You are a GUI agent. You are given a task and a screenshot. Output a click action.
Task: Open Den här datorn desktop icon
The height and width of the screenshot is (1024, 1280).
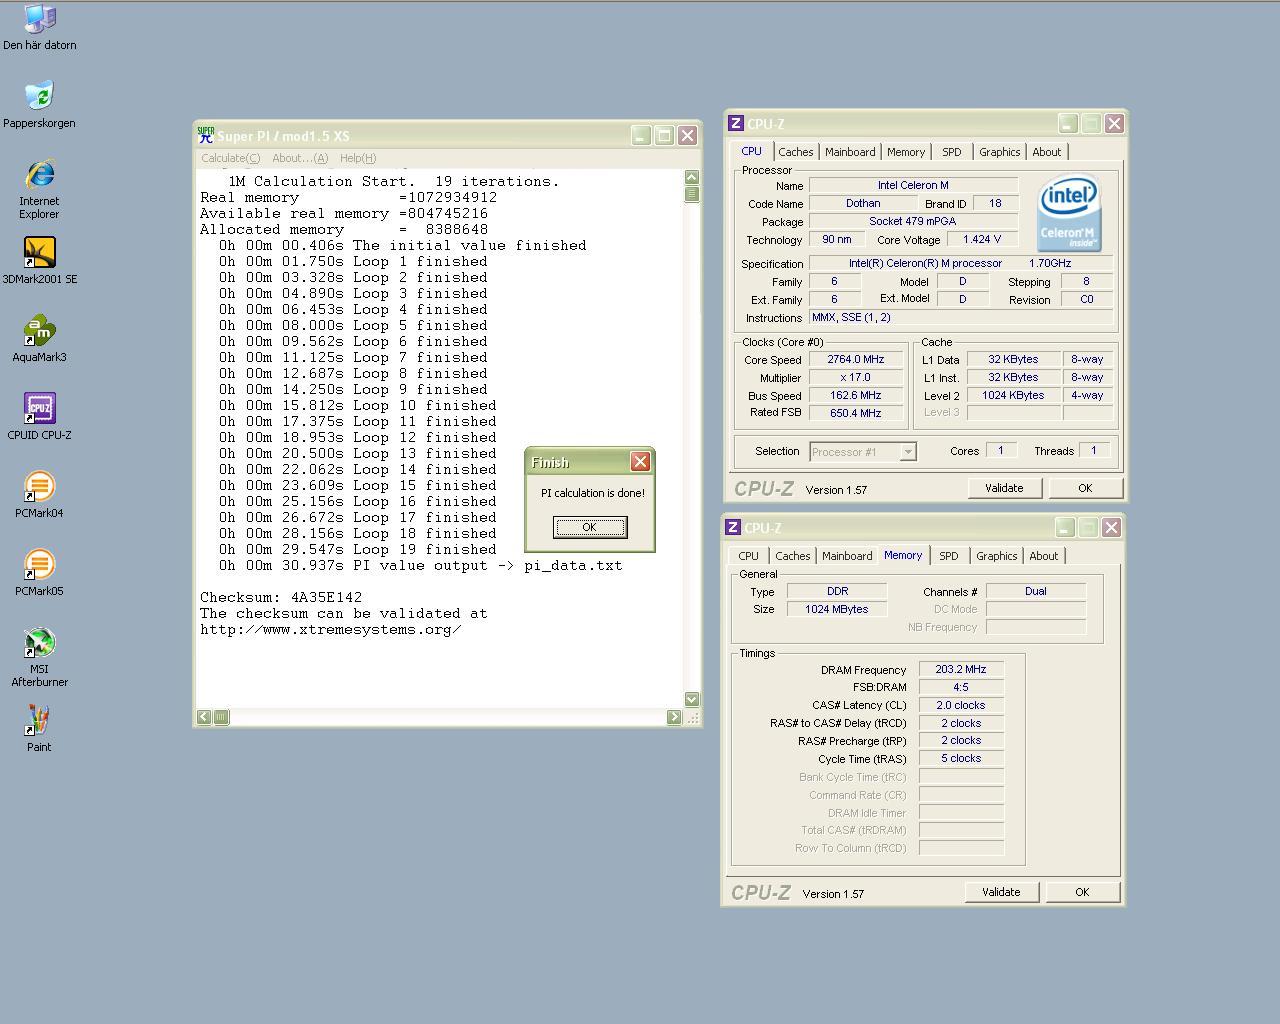click(x=39, y=27)
